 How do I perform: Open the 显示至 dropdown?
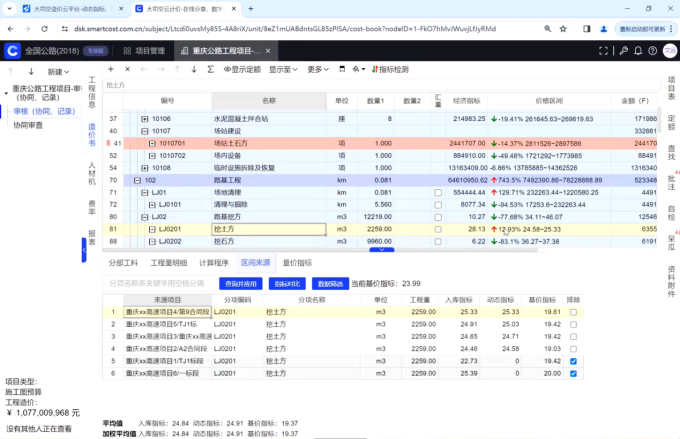[284, 70]
